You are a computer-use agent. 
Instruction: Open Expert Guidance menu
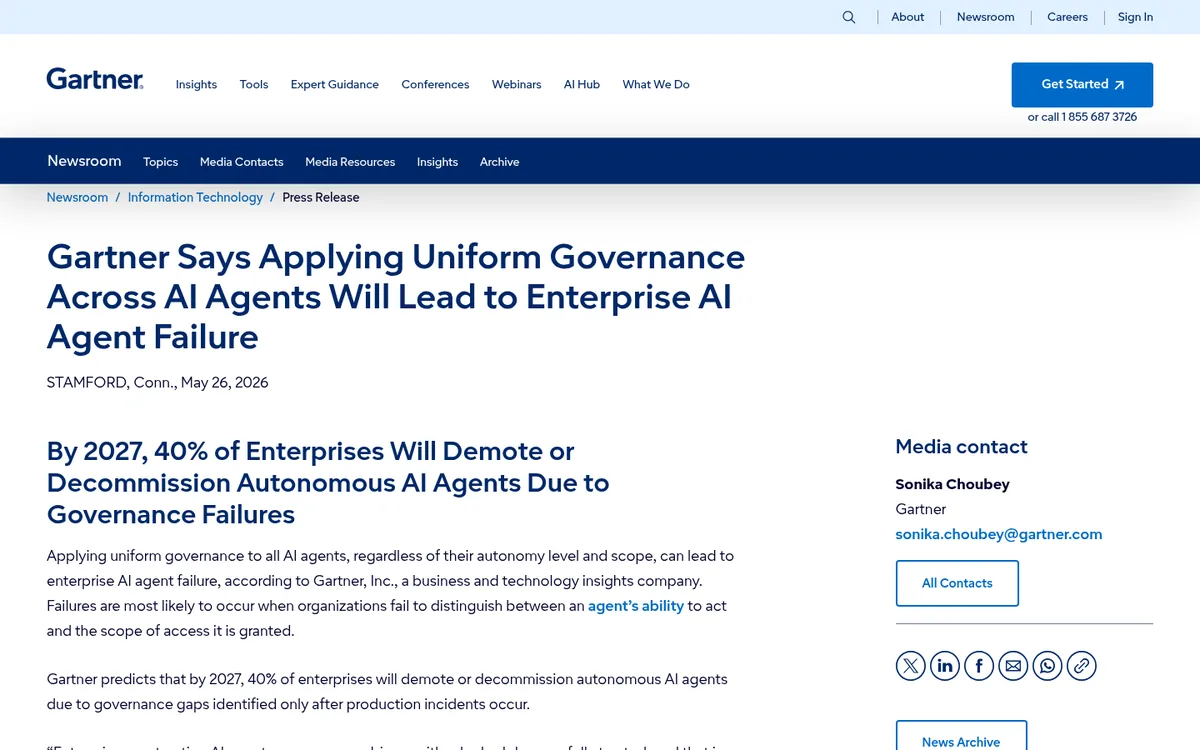(x=335, y=85)
